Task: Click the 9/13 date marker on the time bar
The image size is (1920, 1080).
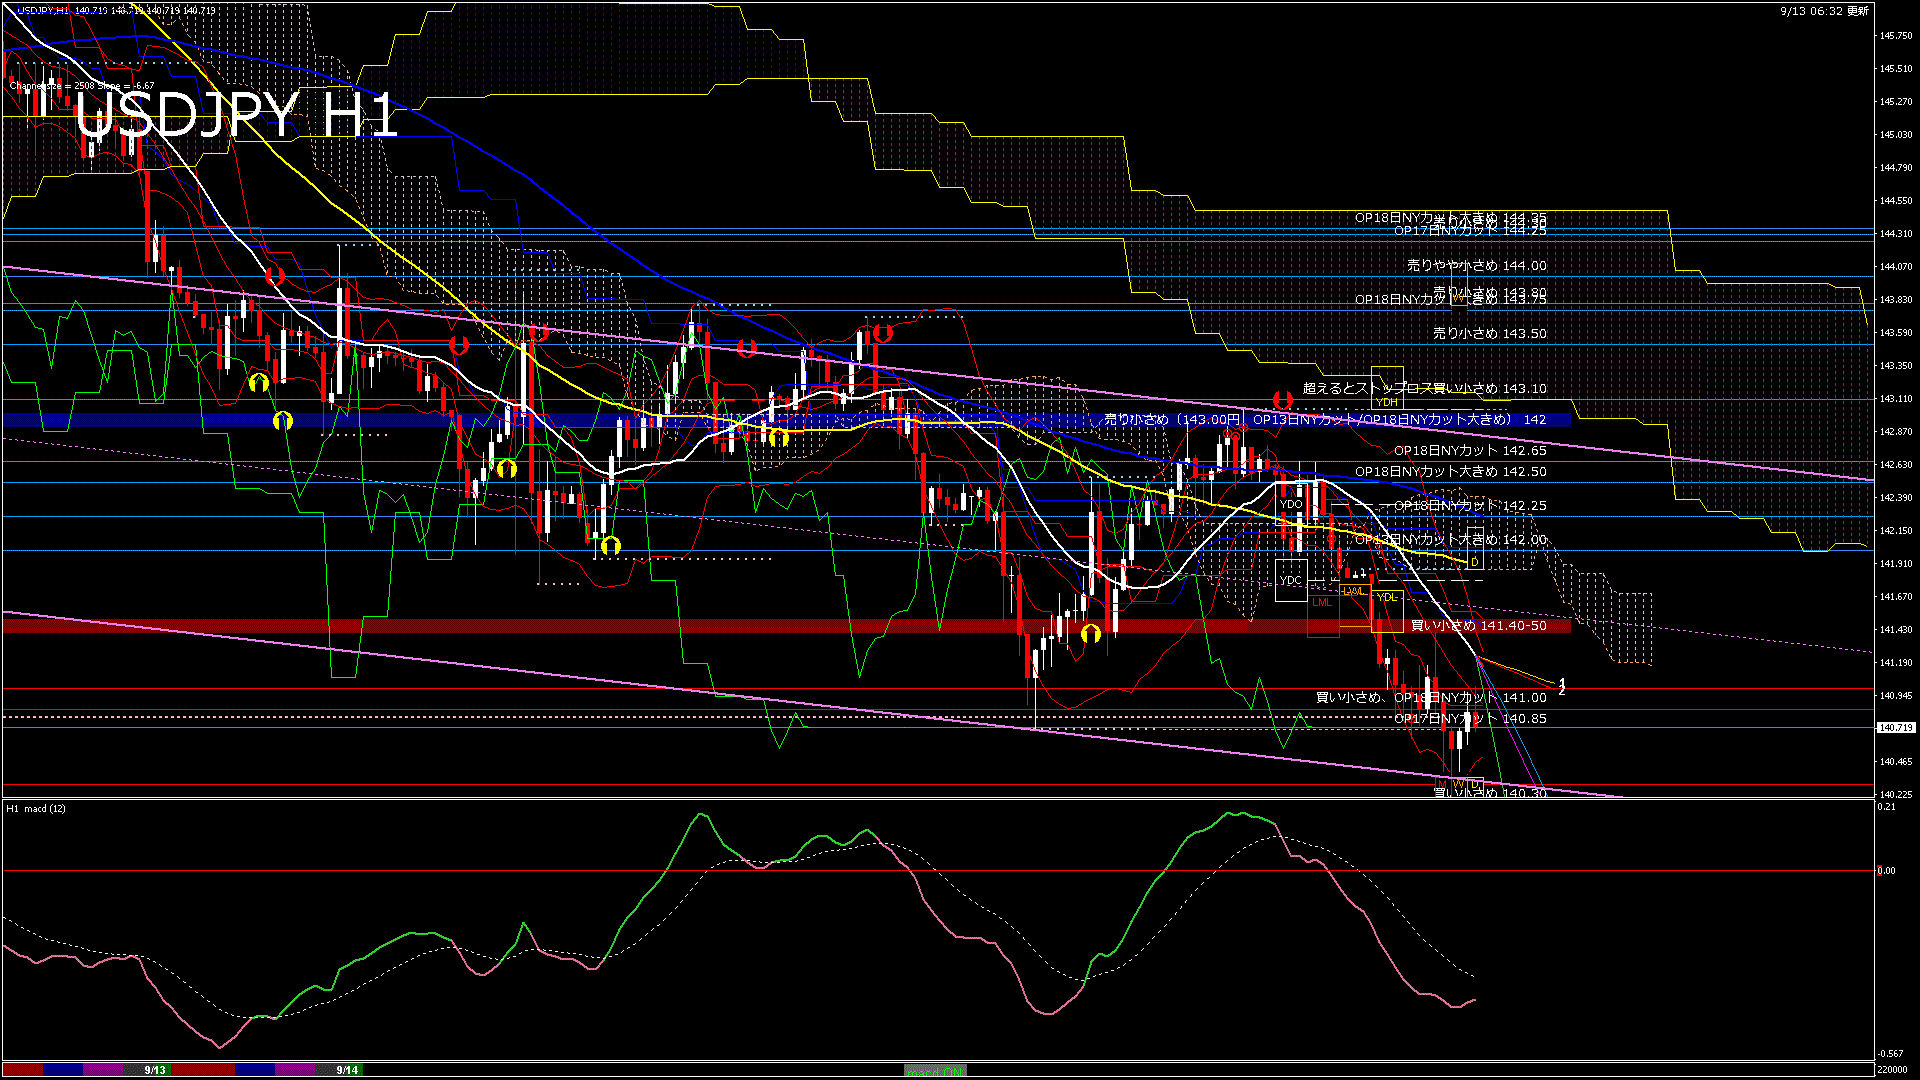Action: 155,1070
